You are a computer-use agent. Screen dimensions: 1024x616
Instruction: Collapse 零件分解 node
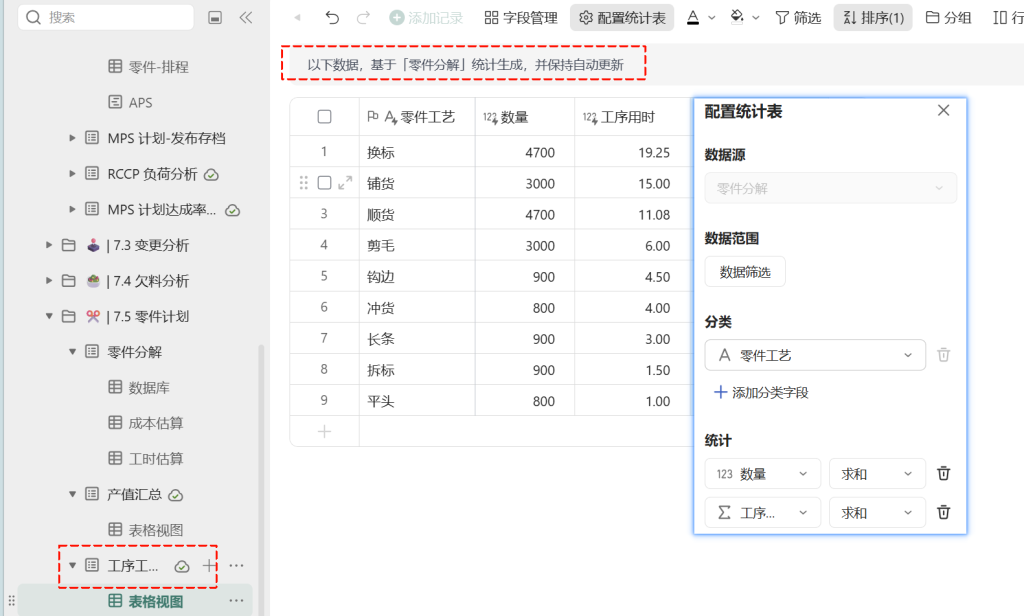[x=72, y=352]
